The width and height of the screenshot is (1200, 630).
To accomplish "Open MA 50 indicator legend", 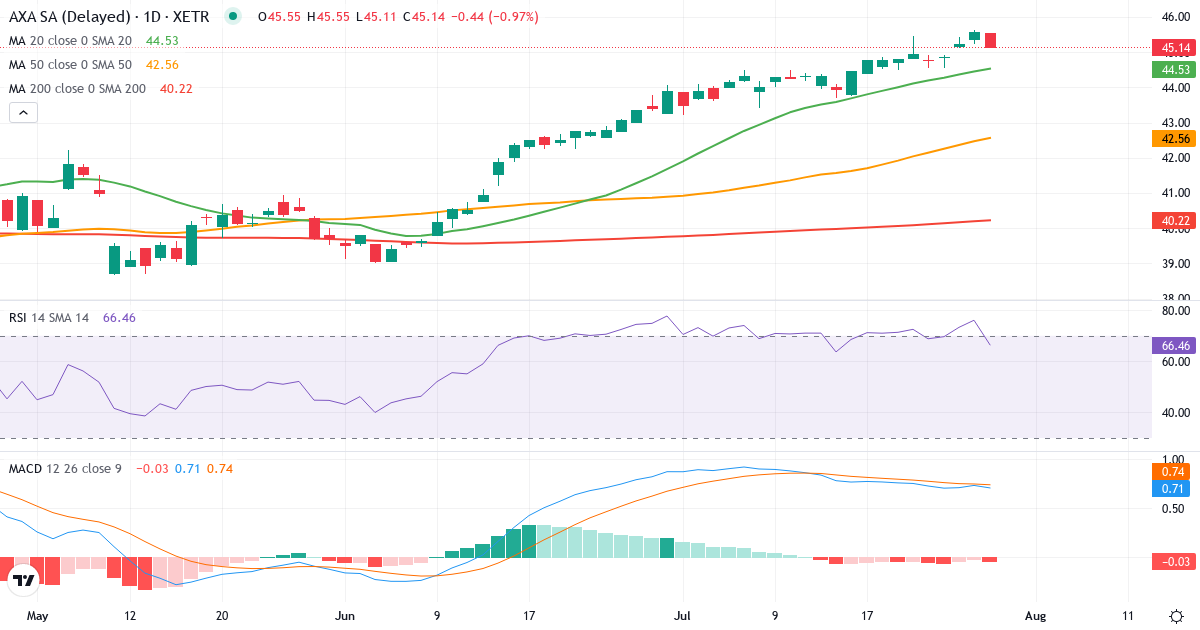I will pyautogui.click(x=70, y=64).
